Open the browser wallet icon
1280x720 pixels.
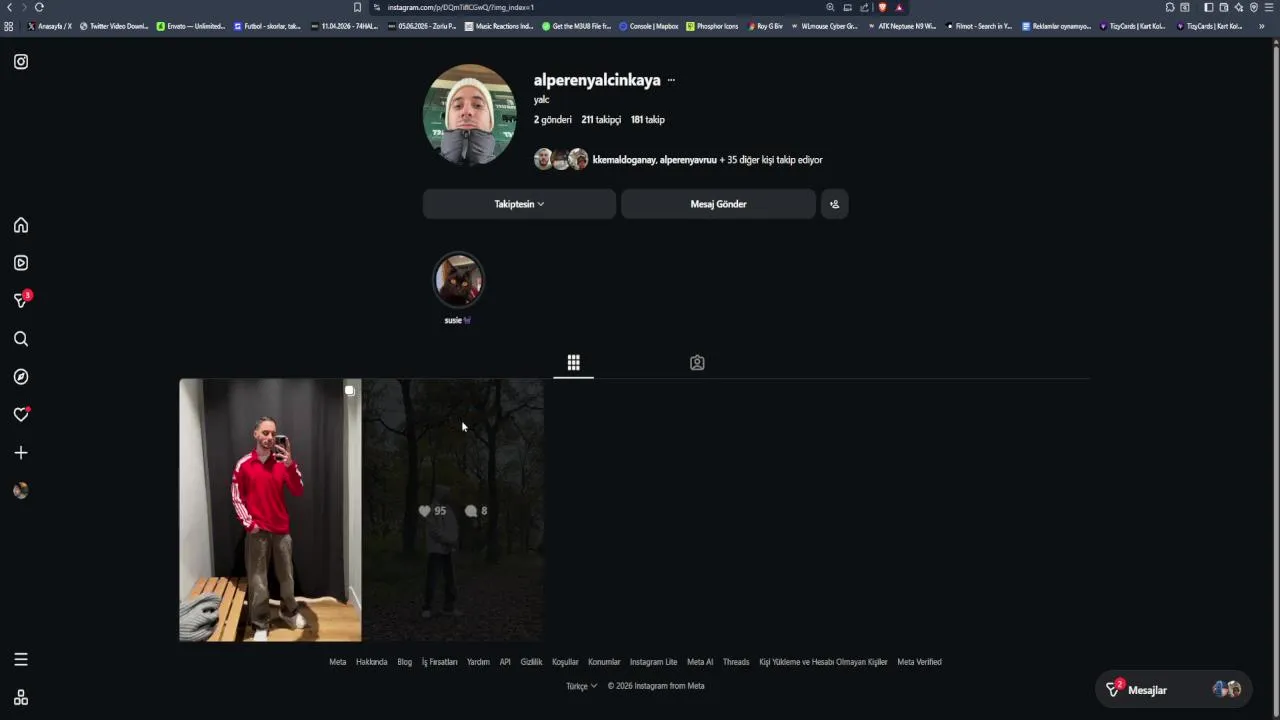tap(1223, 7)
